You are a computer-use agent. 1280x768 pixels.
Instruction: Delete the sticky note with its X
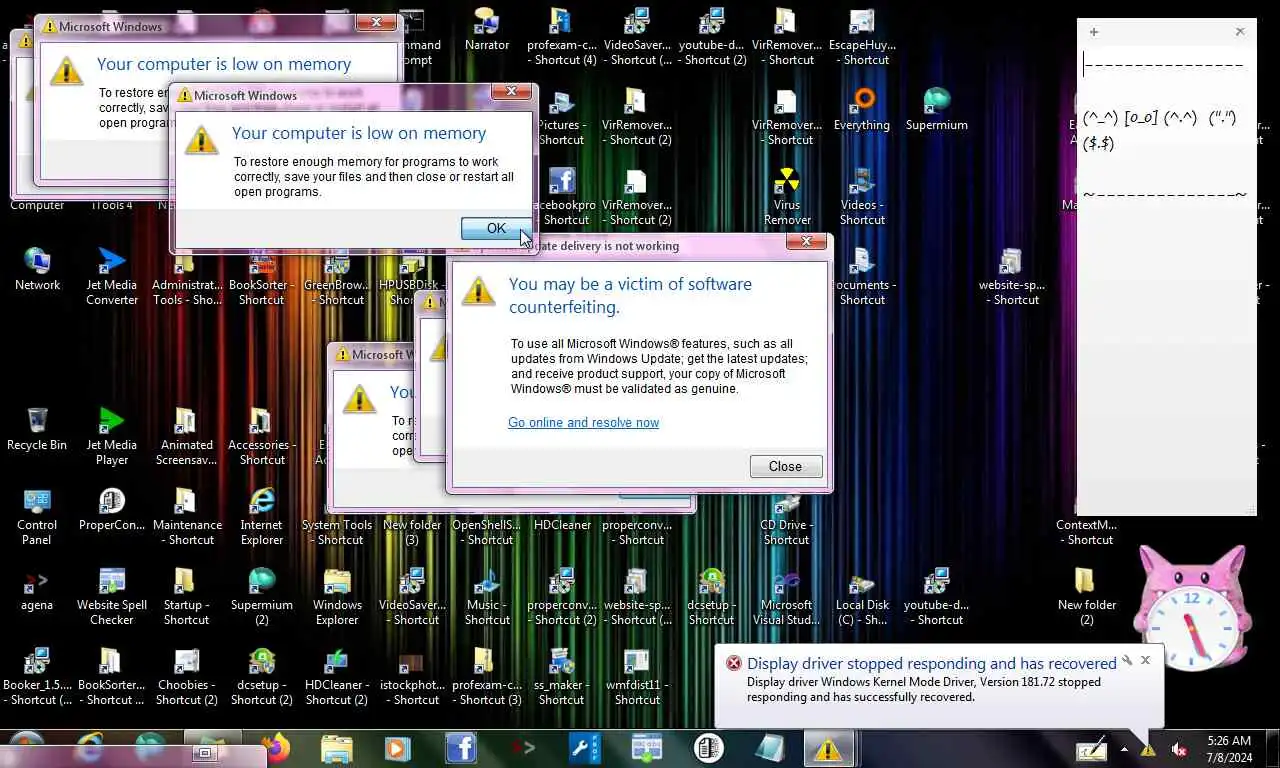[1240, 32]
